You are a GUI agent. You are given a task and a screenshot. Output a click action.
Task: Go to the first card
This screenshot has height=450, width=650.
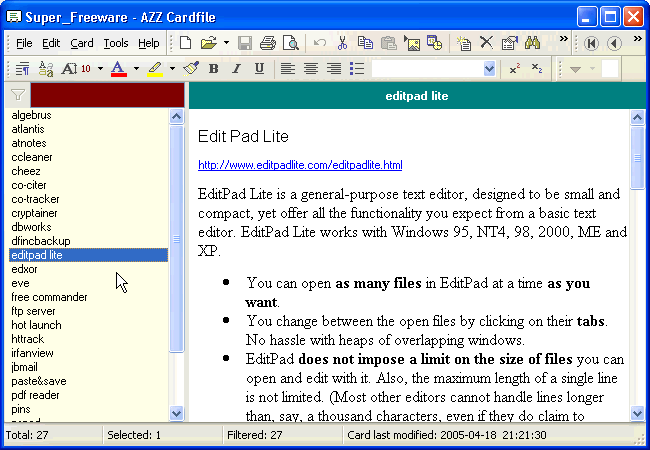591,43
